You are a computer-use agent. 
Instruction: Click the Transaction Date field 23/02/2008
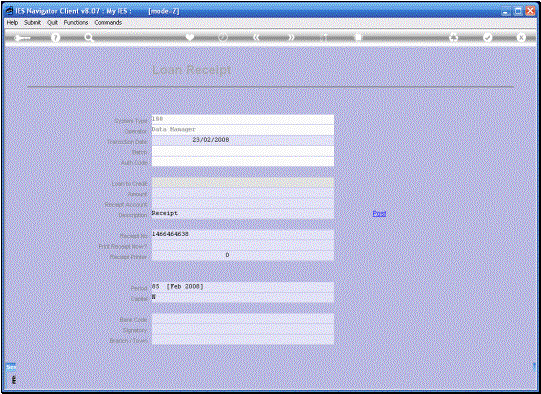(243, 140)
